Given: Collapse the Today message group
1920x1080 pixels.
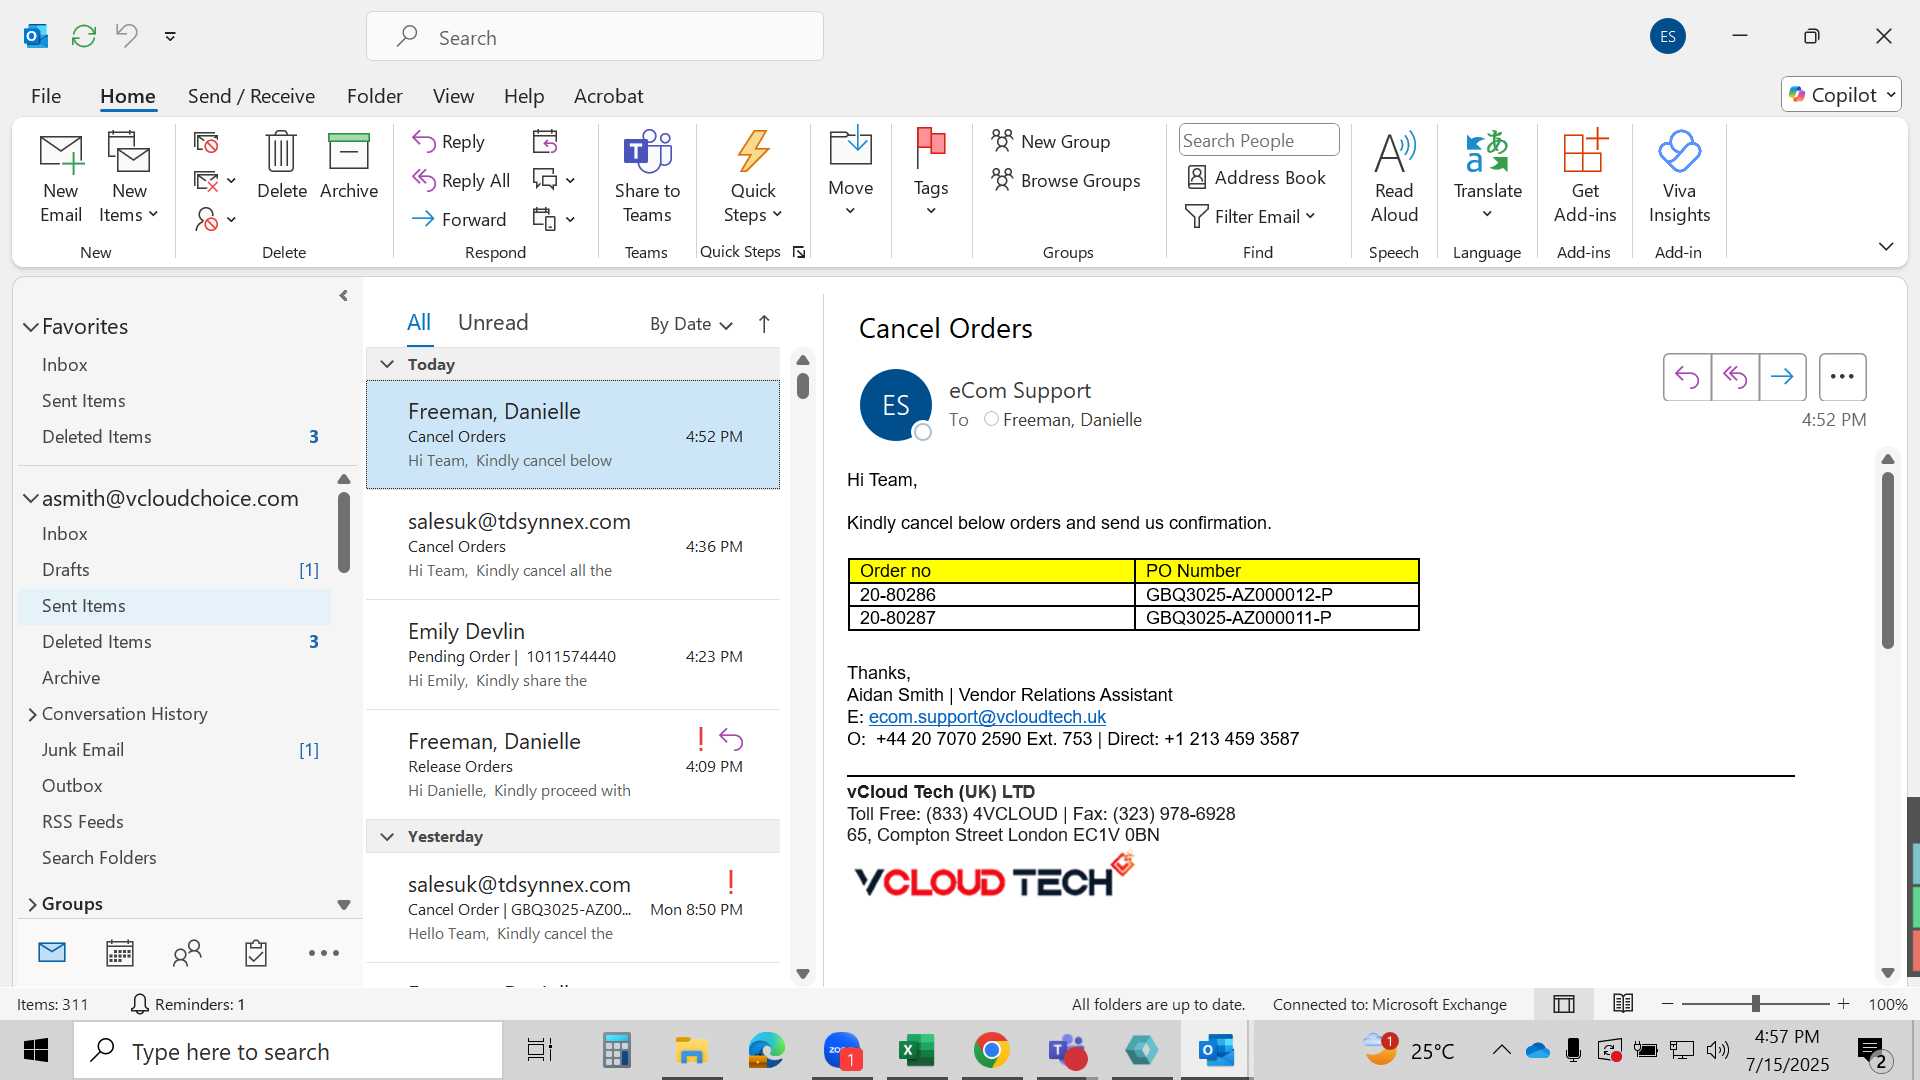Looking at the screenshot, I should tap(387, 364).
